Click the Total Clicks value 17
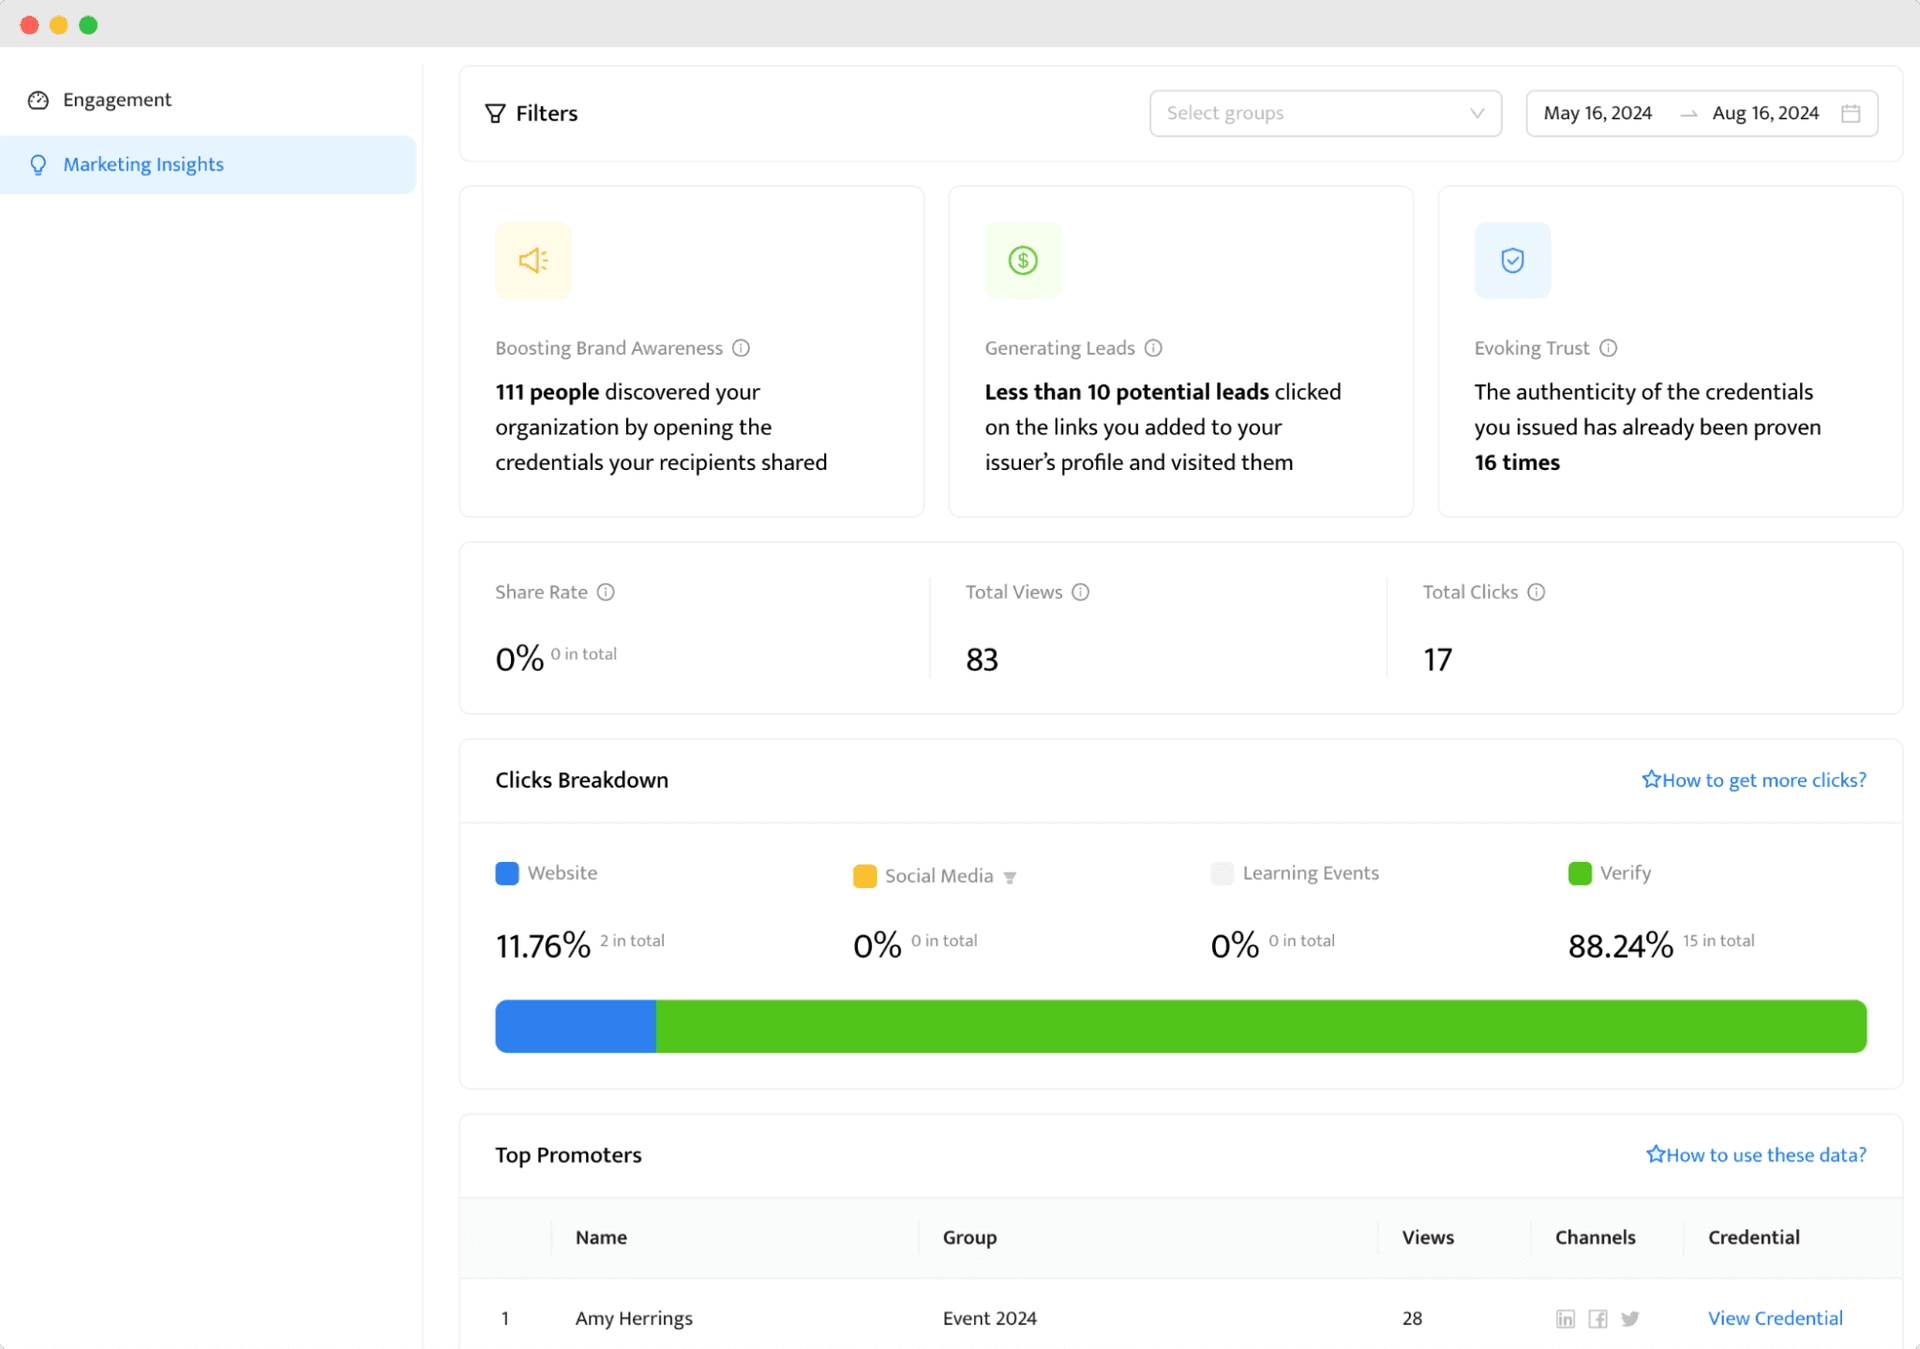This screenshot has height=1349, width=1920. (1437, 660)
